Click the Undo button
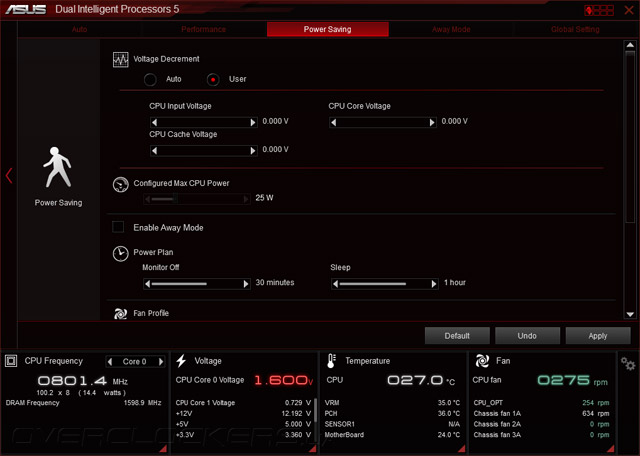This screenshot has width=640, height=456. (527, 336)
